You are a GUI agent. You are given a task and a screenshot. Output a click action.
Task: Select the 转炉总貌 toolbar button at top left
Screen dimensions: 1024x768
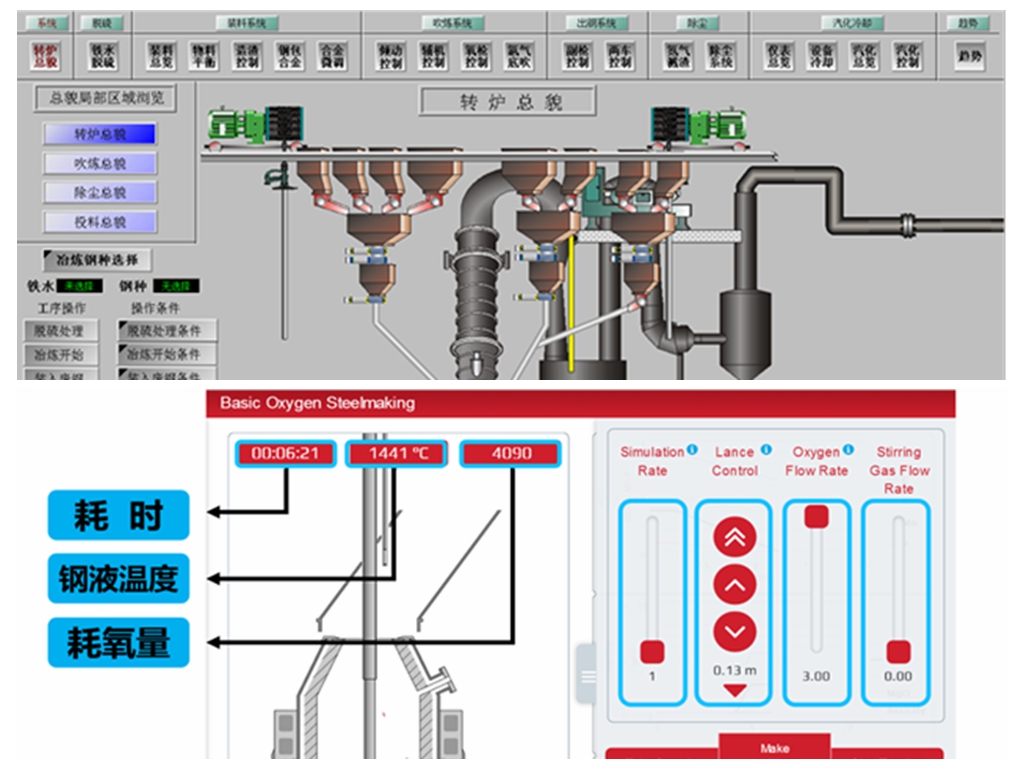coord(45,56)
